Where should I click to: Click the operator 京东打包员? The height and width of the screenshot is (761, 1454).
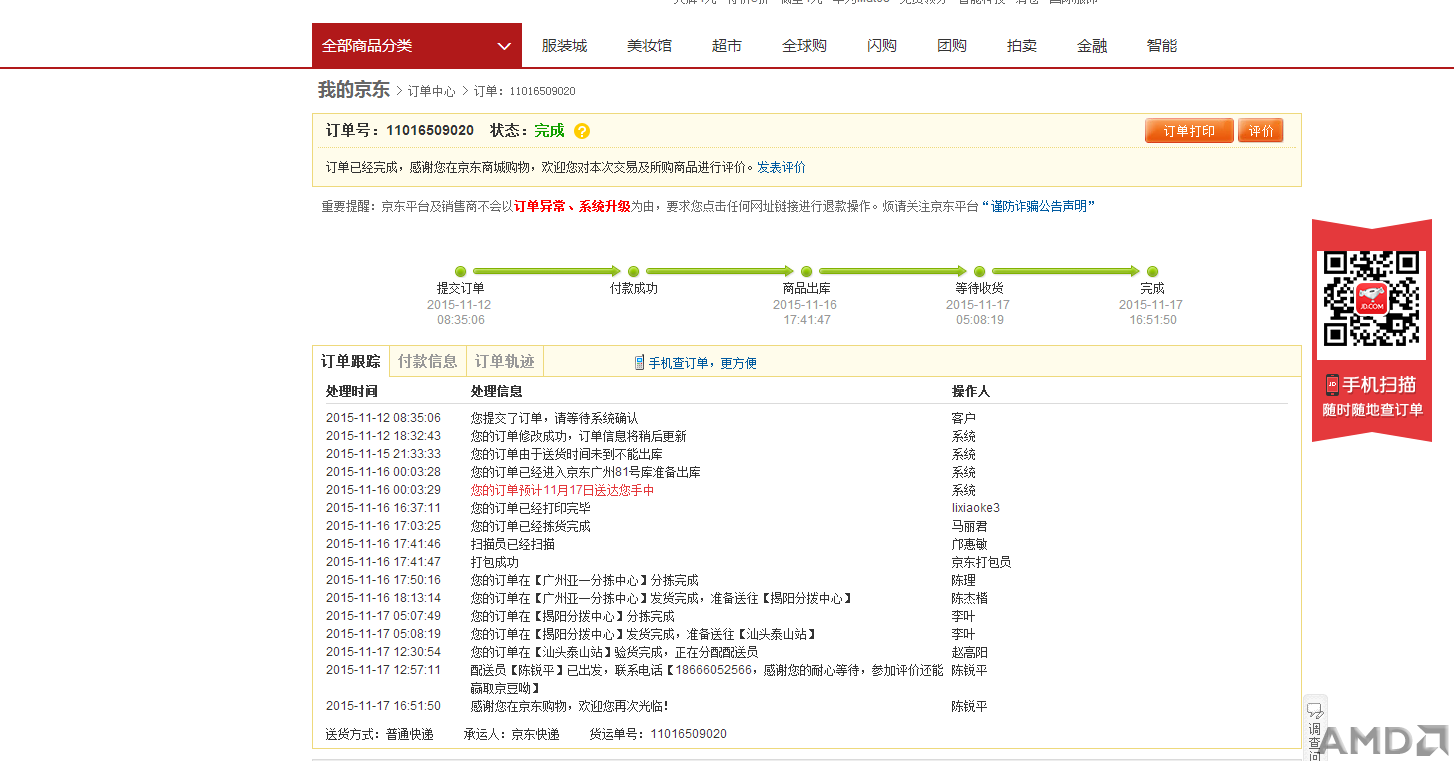click(x=981, y=562)
